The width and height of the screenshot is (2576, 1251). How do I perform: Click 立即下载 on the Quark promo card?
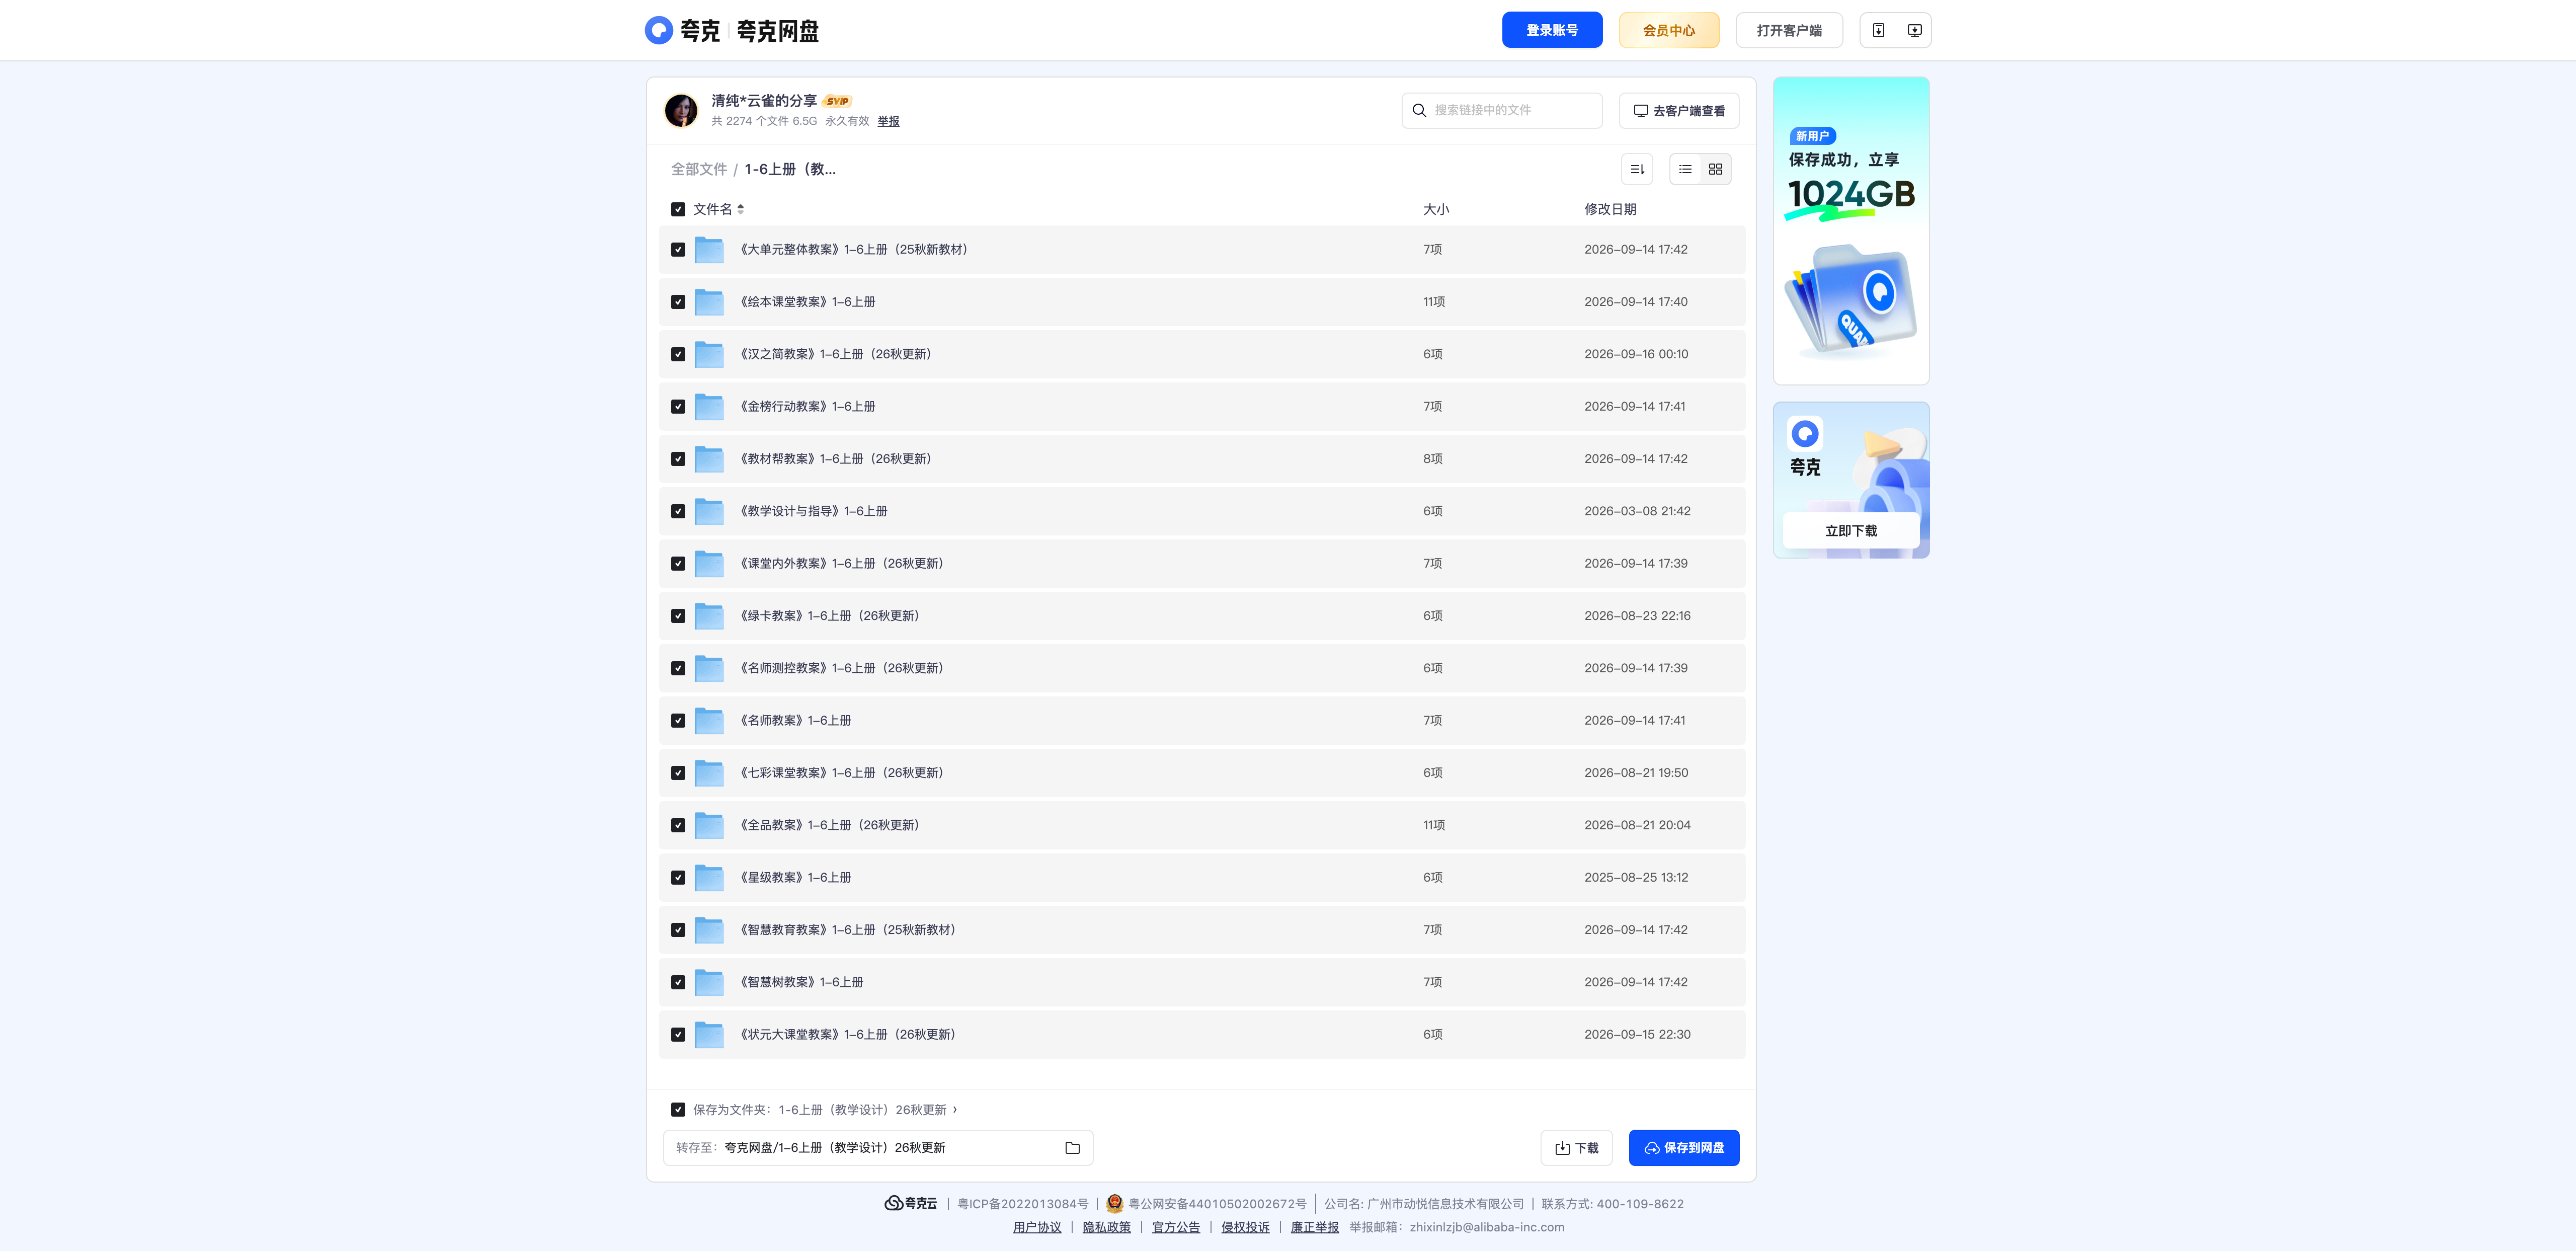(x=1850, y=531)
